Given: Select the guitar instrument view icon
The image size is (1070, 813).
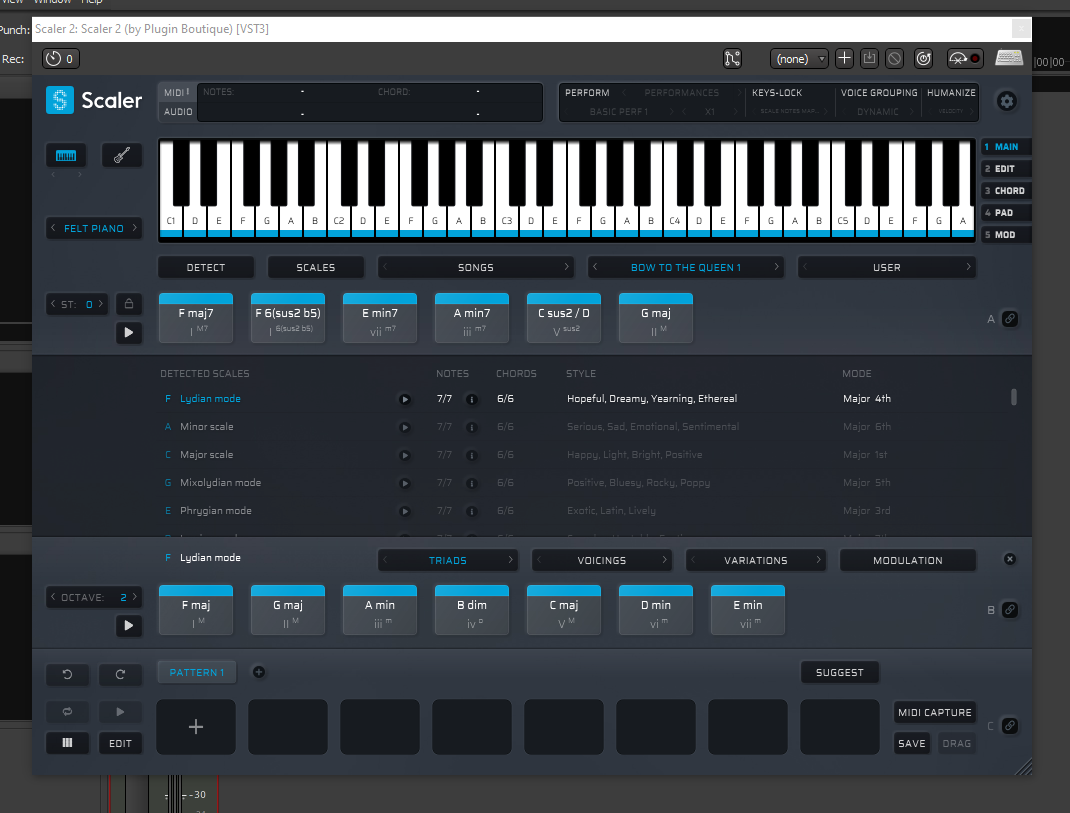Looking at the screenshot, I should click(x=121, y=156).
